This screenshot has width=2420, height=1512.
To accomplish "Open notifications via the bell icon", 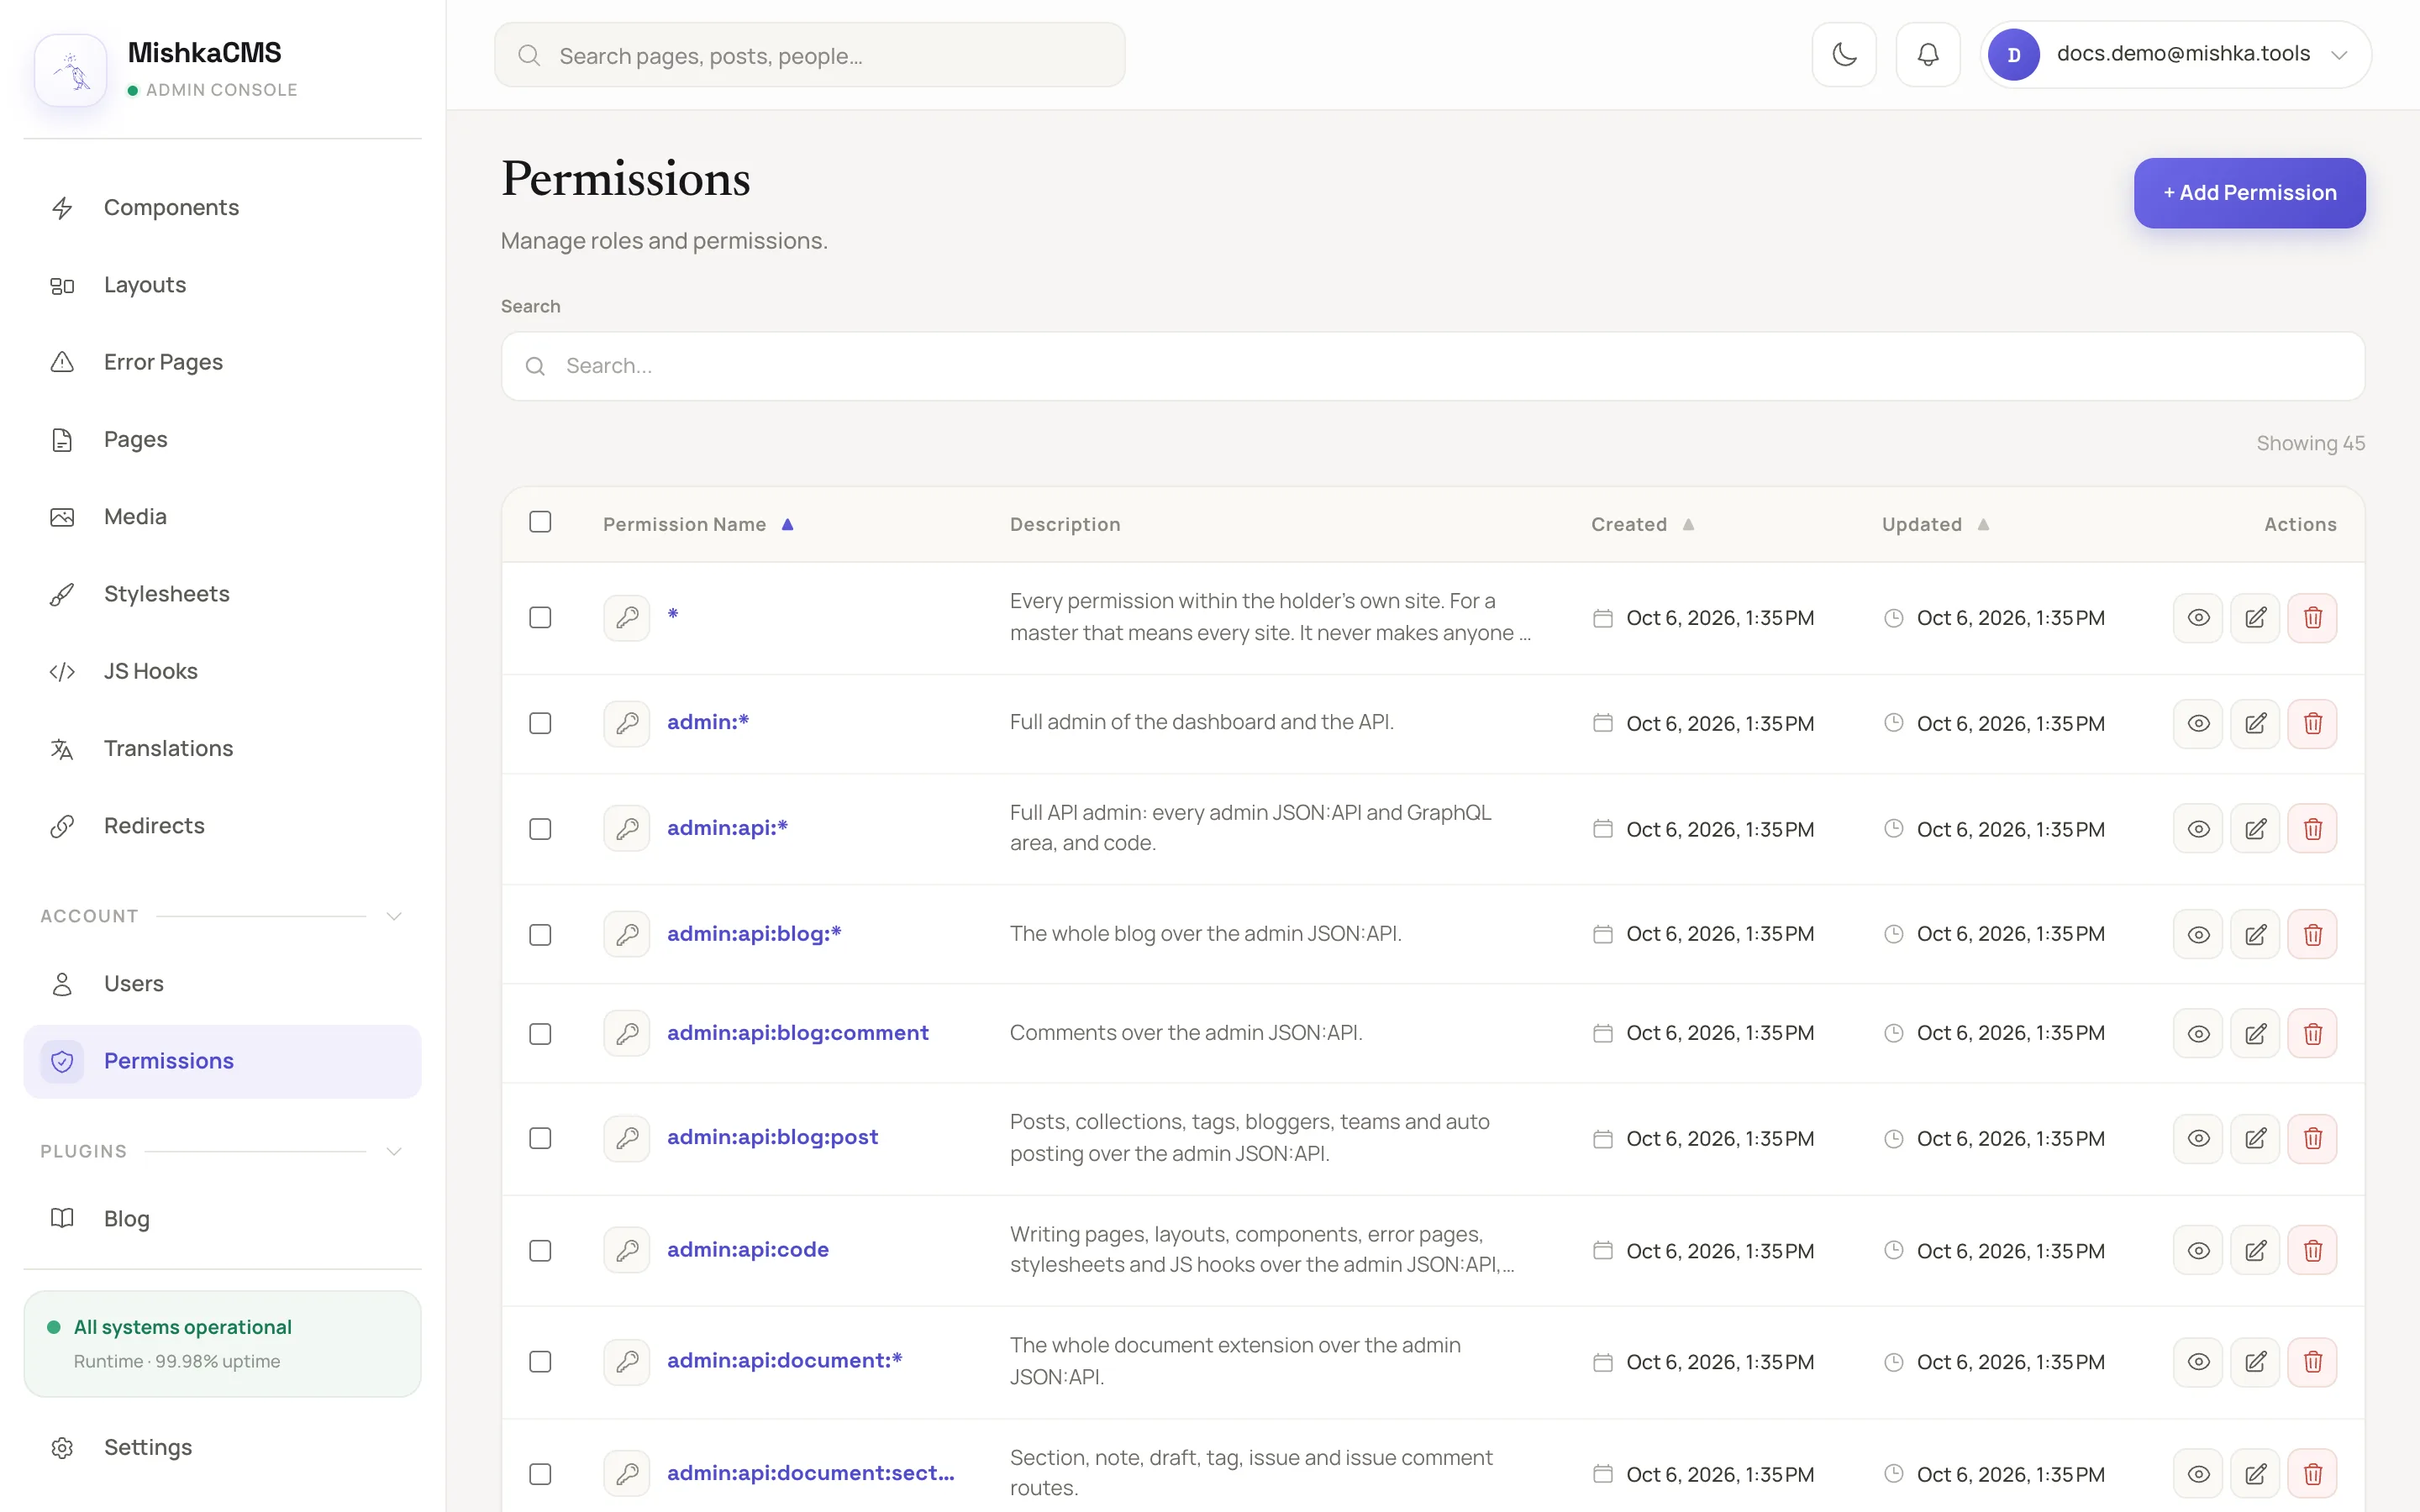I will (x=1928, y=54).
